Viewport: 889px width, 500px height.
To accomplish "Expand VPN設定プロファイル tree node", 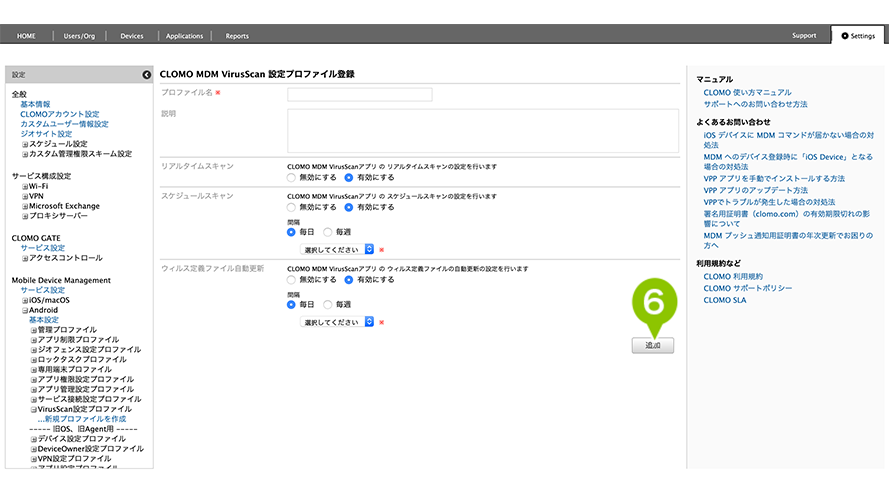I will [33, 459].
